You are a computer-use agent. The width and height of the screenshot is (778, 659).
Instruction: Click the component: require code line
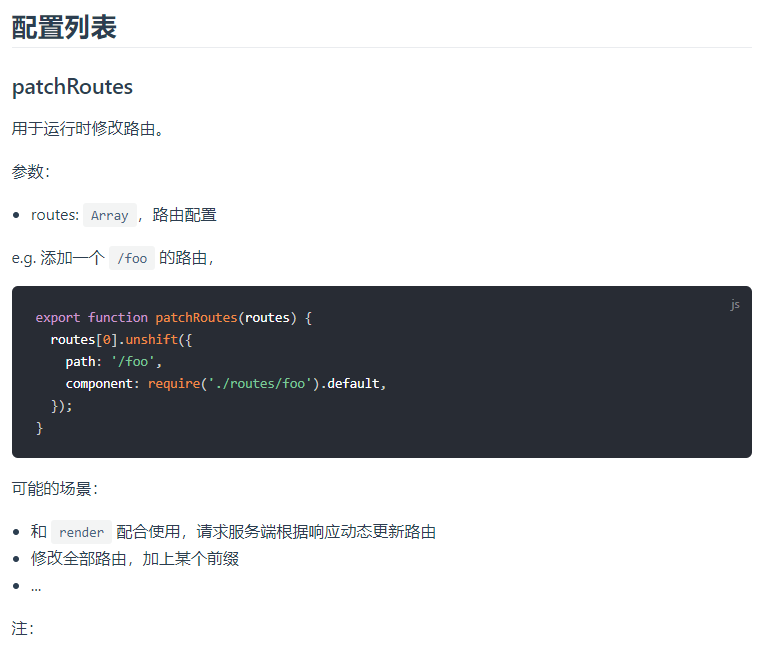226,384
